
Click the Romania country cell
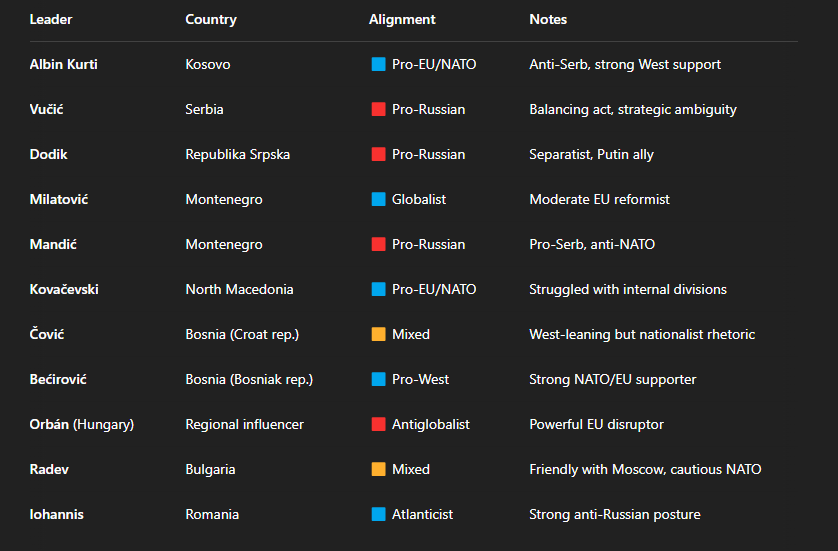(212, 514)
